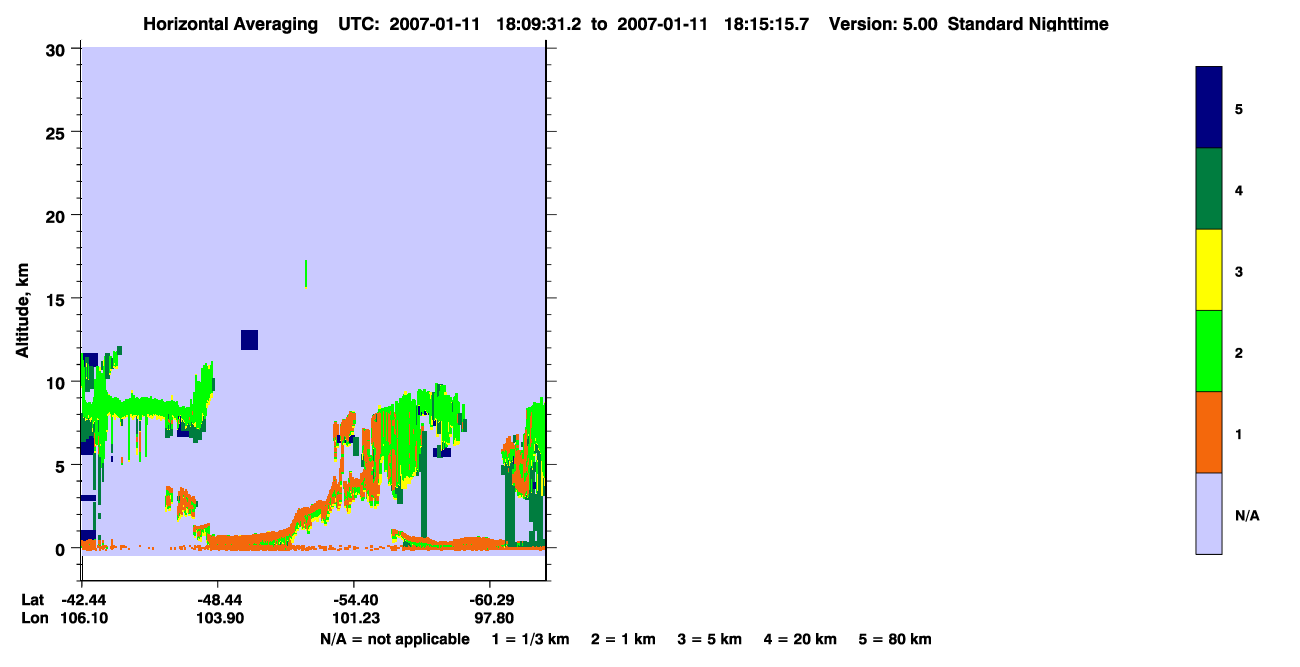The height and width of the screenshot is (667, 1300).
Task: Click the orange level 1 colorbar segment
Action: (1209, 432)
